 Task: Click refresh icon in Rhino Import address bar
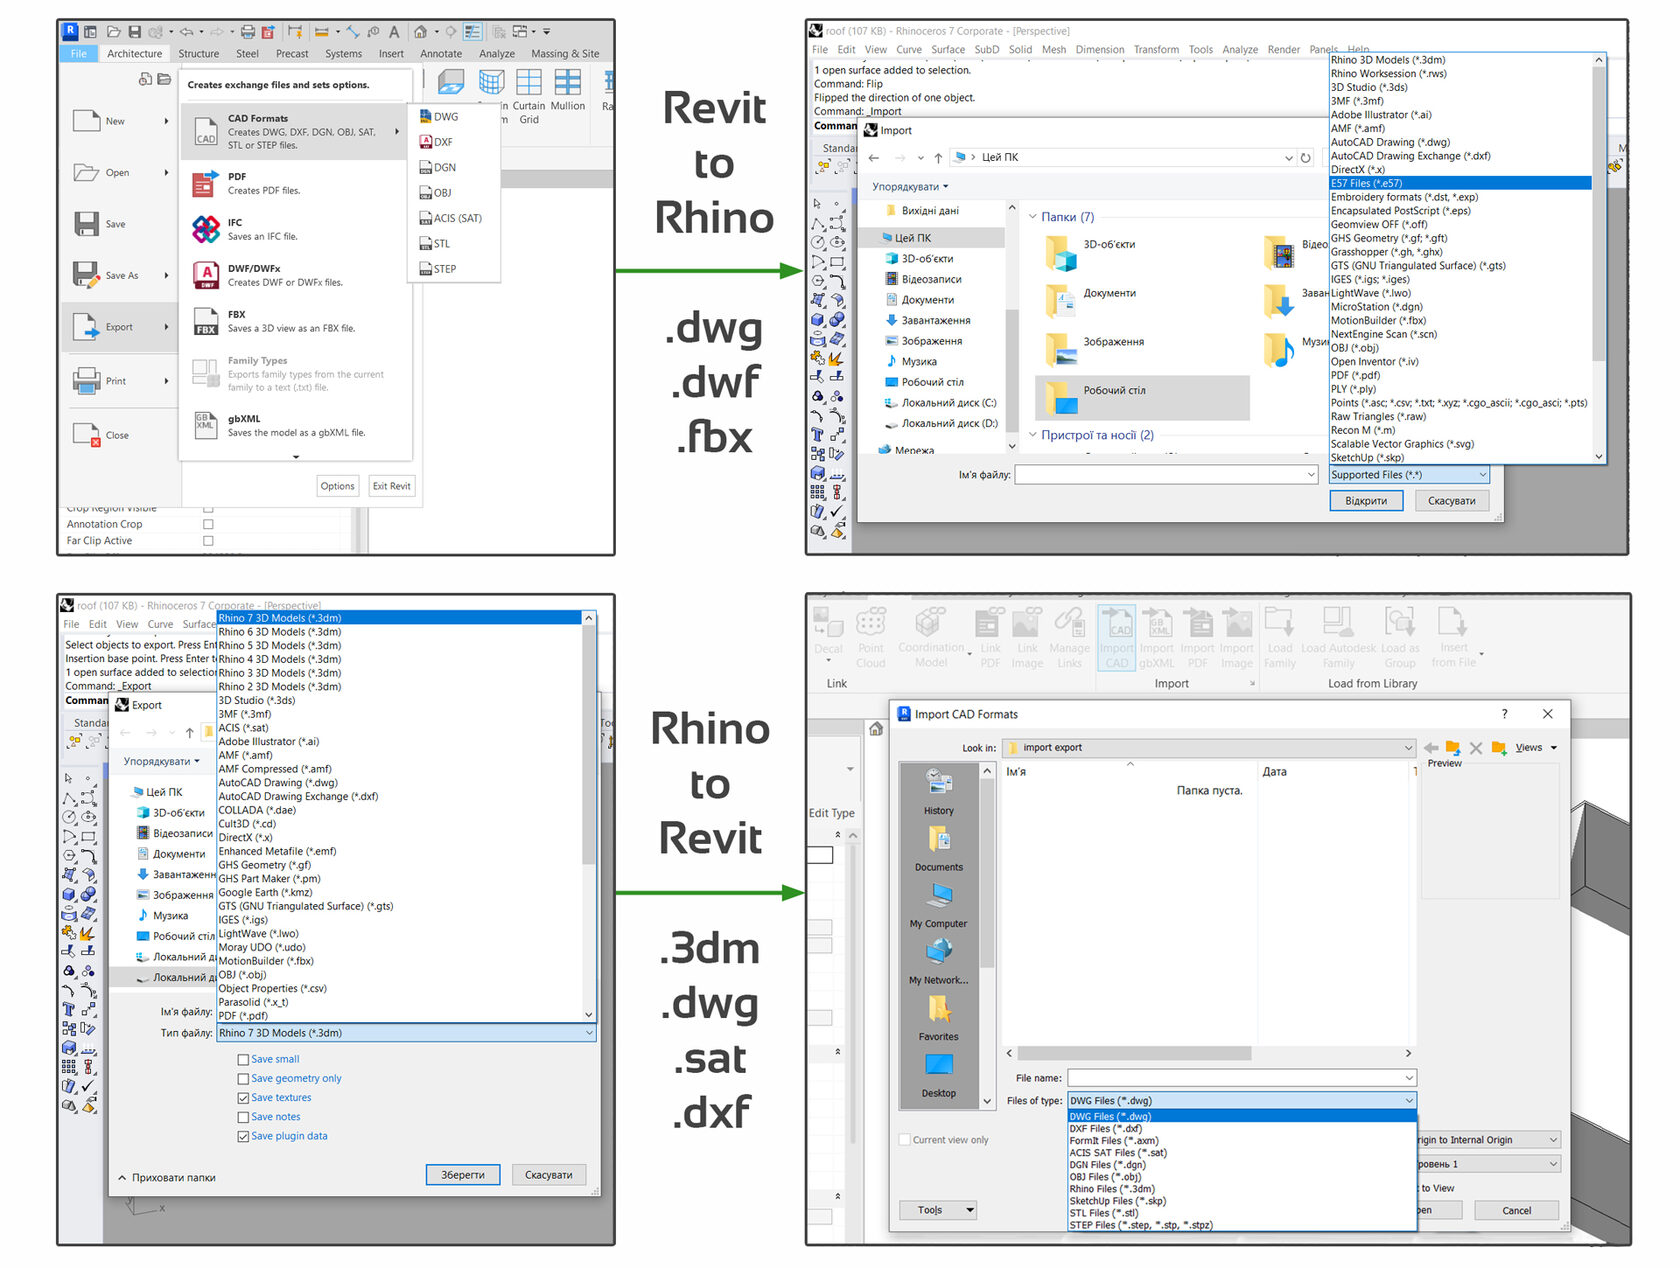point(1305,158)
